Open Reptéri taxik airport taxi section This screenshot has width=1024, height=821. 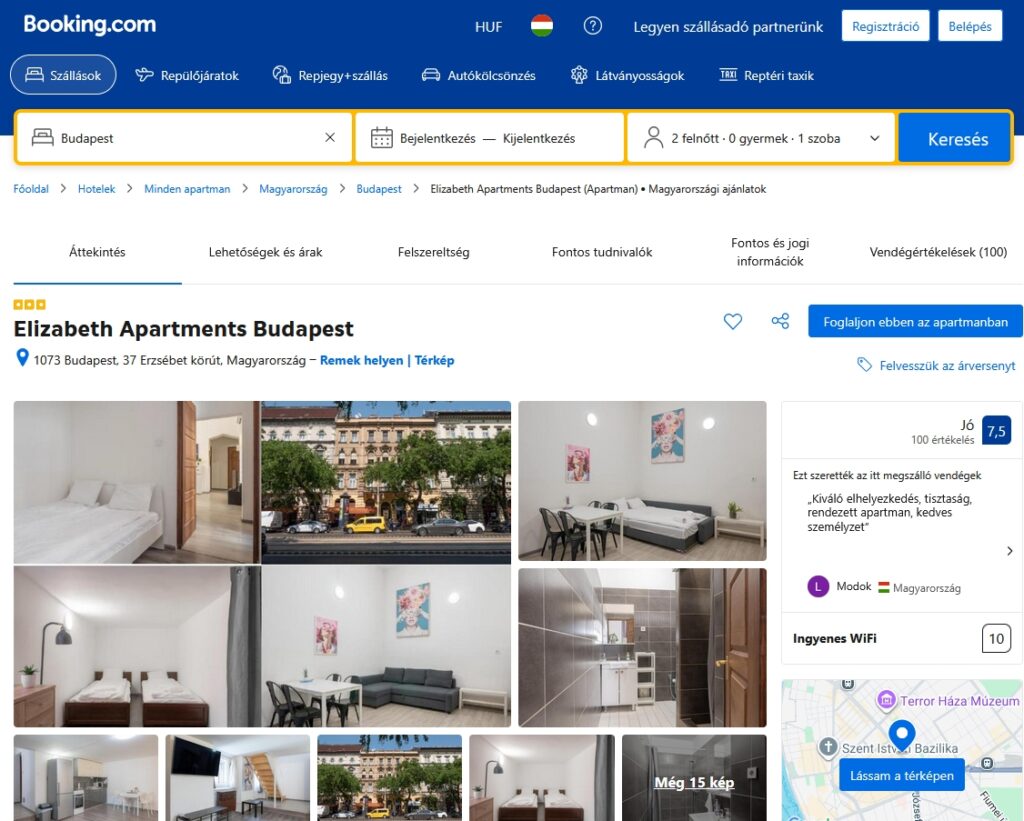point(766,75)
